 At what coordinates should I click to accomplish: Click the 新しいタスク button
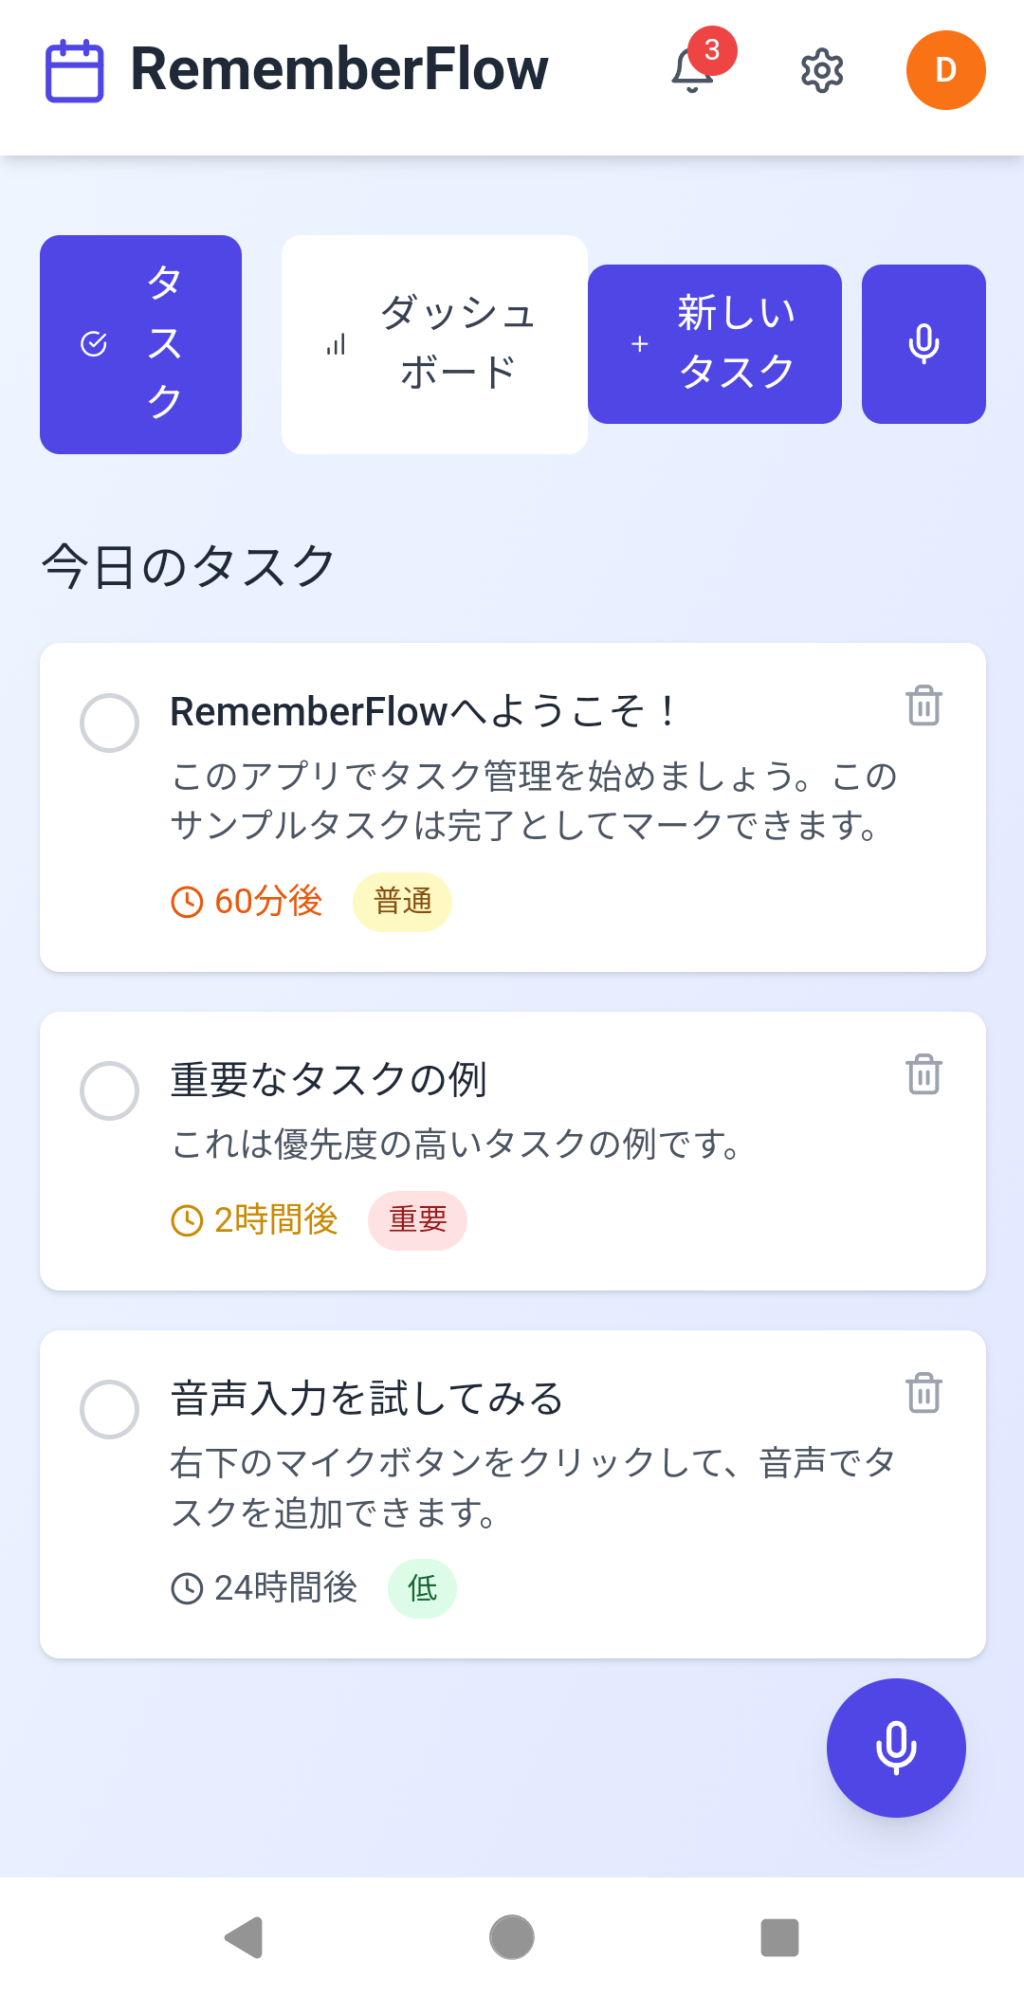pos(714,344)
